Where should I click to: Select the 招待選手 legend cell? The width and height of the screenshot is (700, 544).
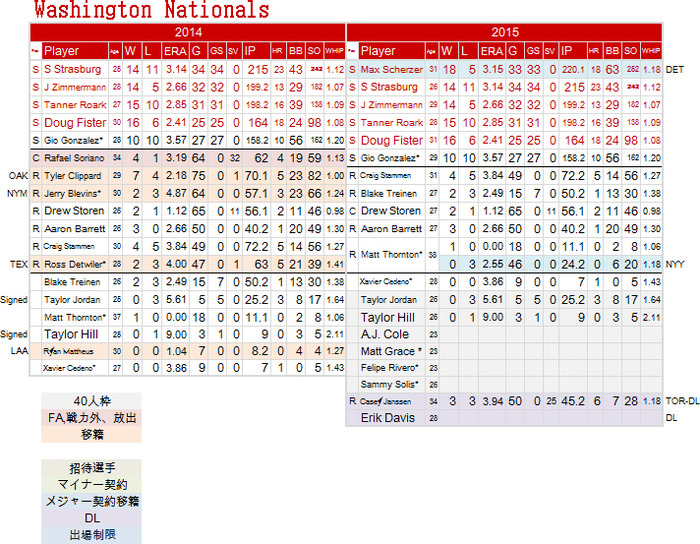tap(92, 468)
